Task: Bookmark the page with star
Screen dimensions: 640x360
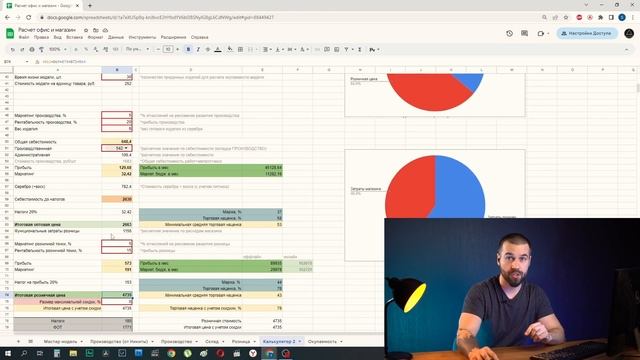Action: click(566, 18)
